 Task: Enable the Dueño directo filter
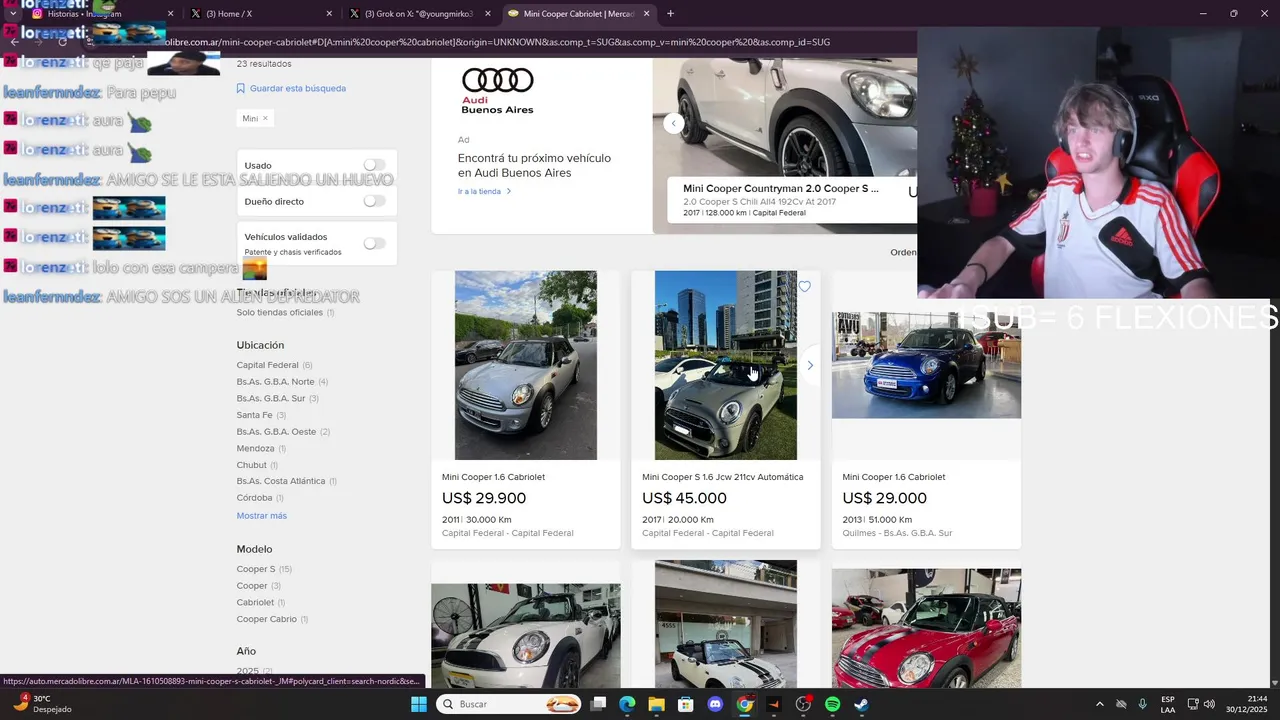pyautogui.click(x=374, y=201)
